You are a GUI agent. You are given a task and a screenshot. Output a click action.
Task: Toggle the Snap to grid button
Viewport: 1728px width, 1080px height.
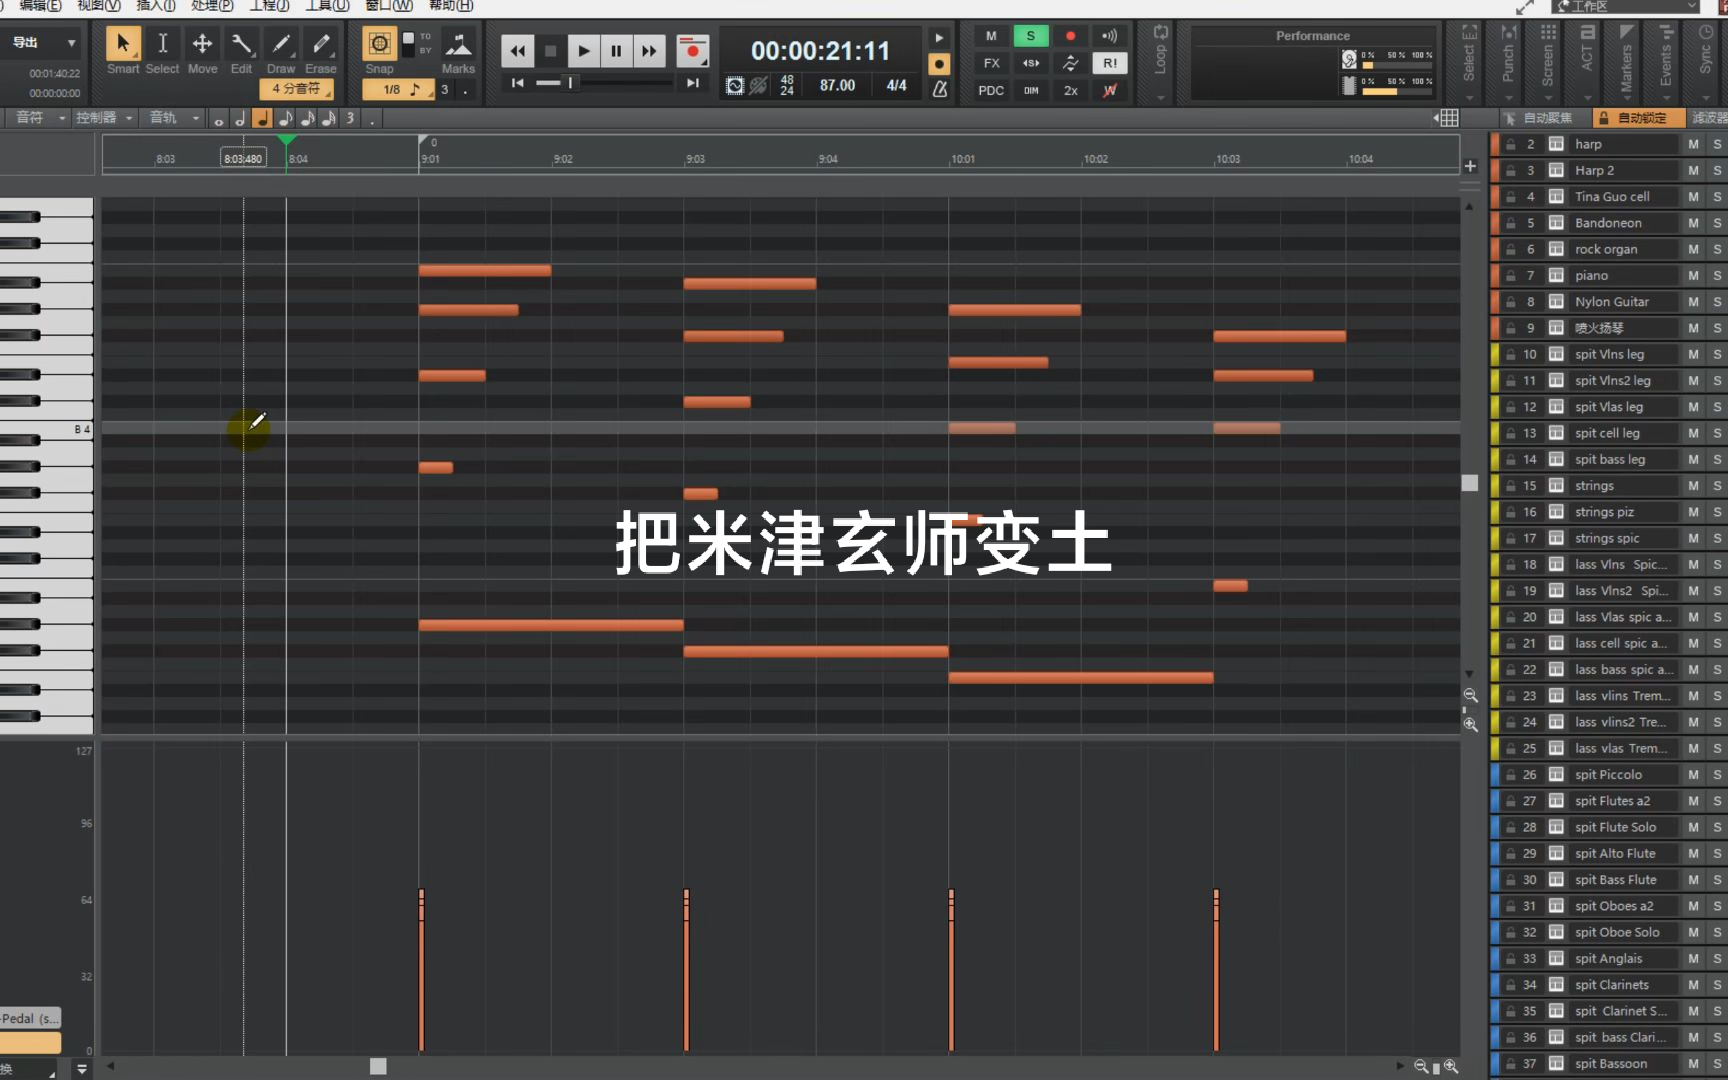[x=379, y=44]
